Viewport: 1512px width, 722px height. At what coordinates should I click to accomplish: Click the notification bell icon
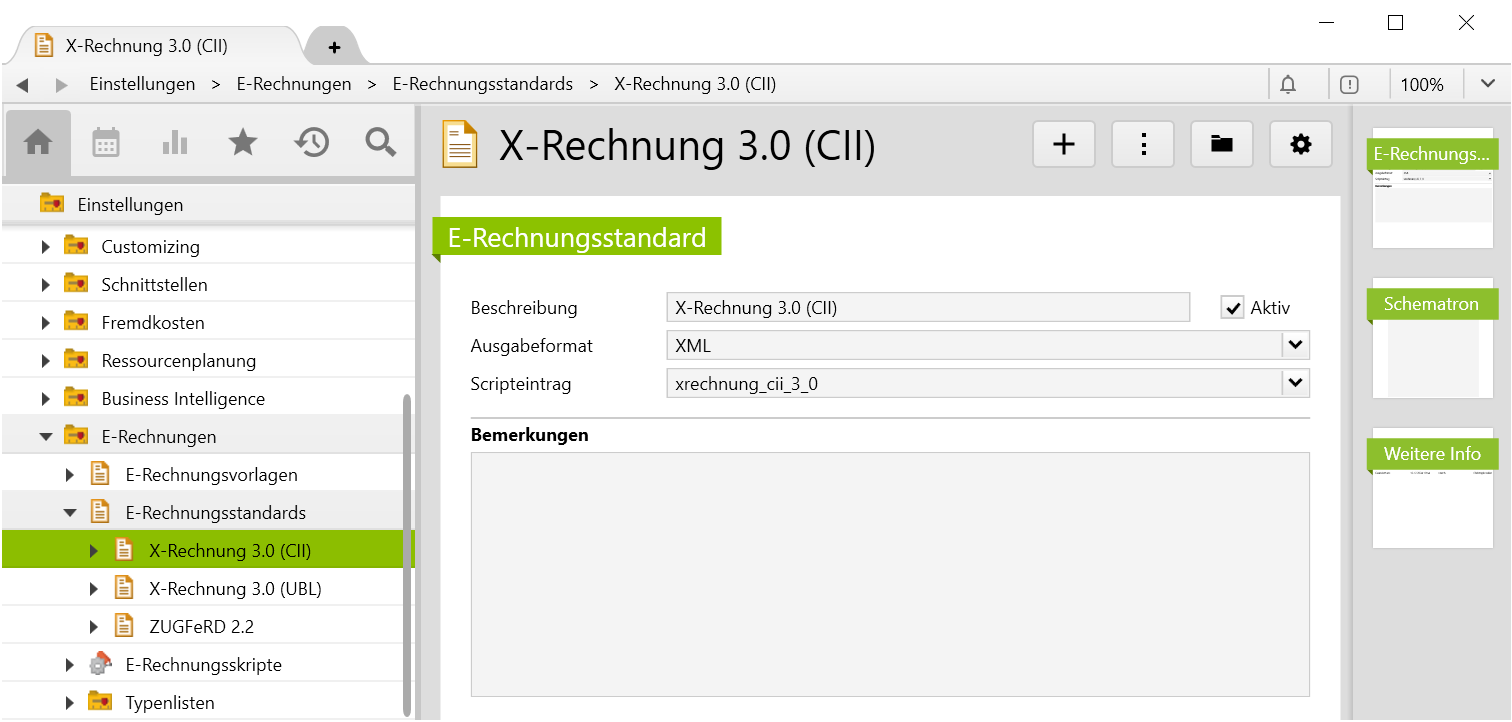(1288, 85)
